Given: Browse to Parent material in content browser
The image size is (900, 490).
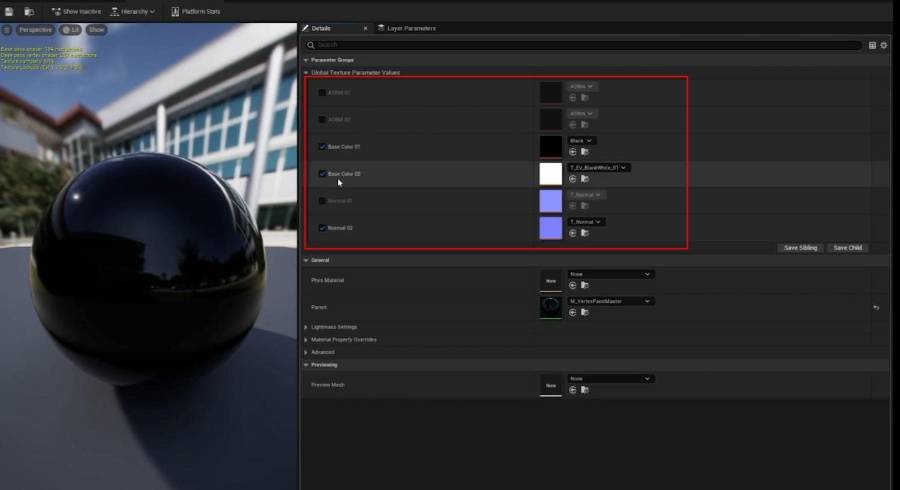Looking at the screenshot, I should click(x=585, y=312).
